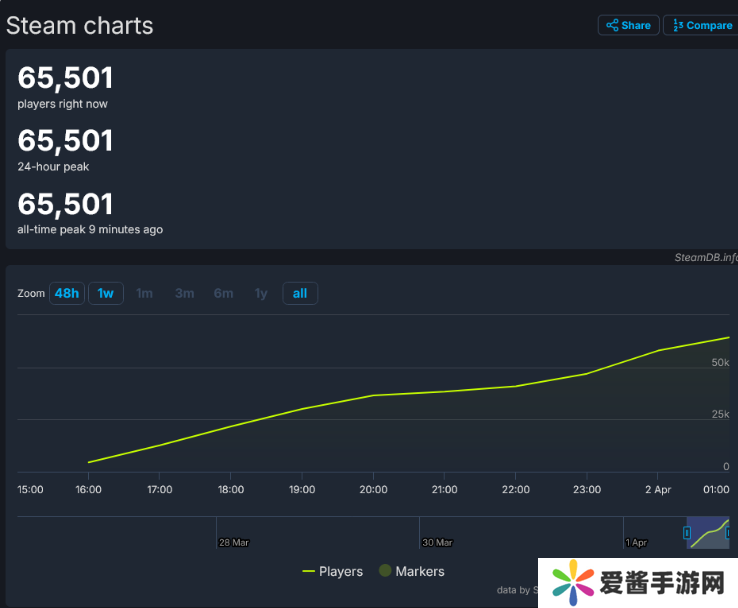Click the left navigator range handle

pos(687,533)
